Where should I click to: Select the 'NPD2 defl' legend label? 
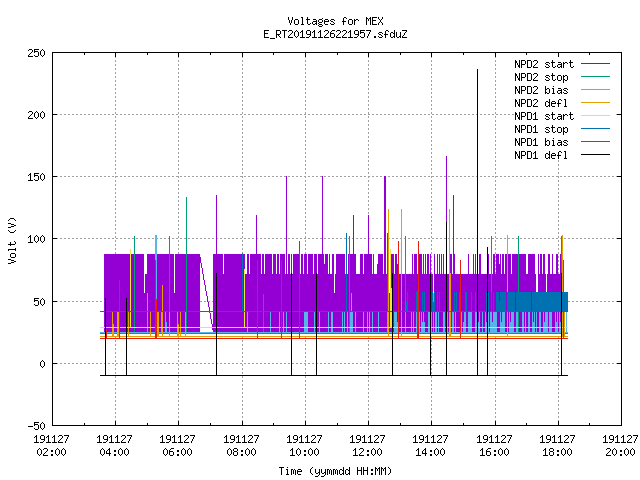coord(541,103)
